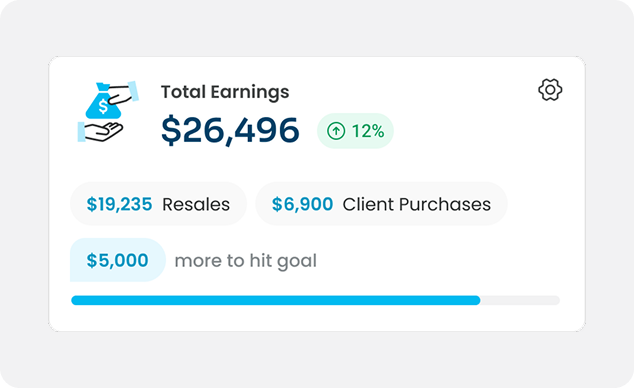This screenshot has width=634, height=388.
Task: Click the Total Earnings heading
Action: coord(225,92)
